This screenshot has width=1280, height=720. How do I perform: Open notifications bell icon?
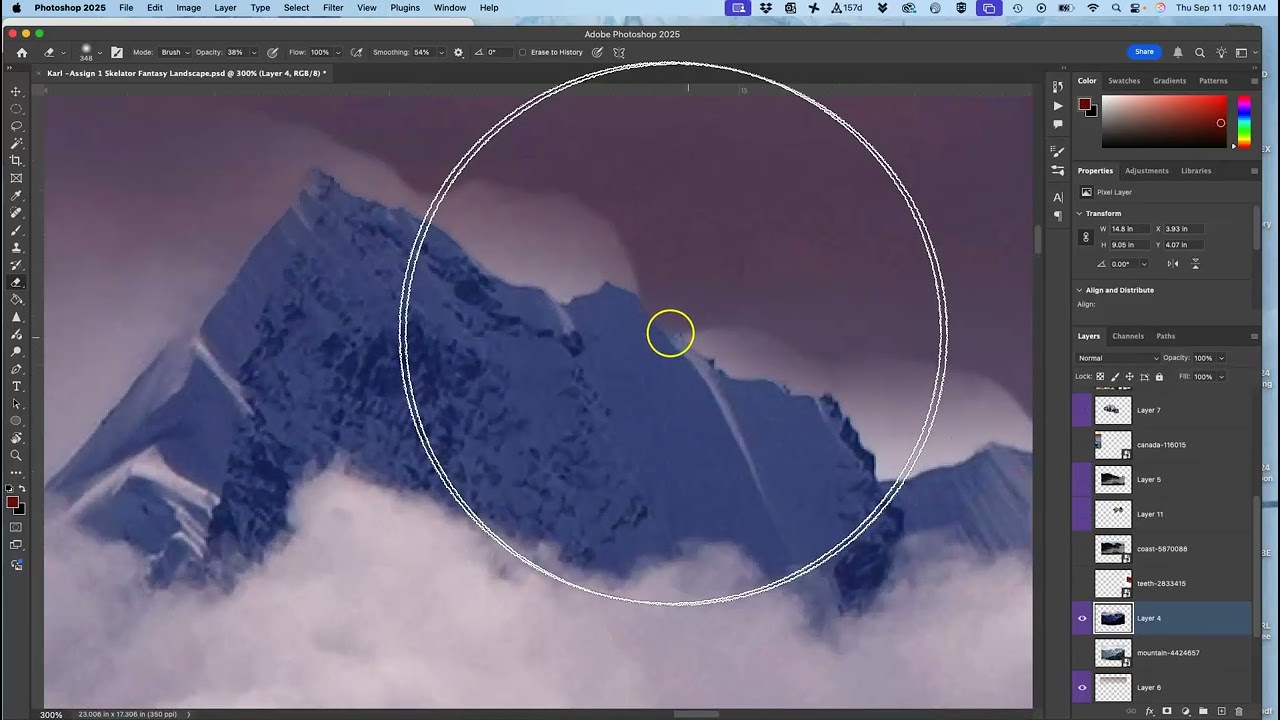(1178, 52)
